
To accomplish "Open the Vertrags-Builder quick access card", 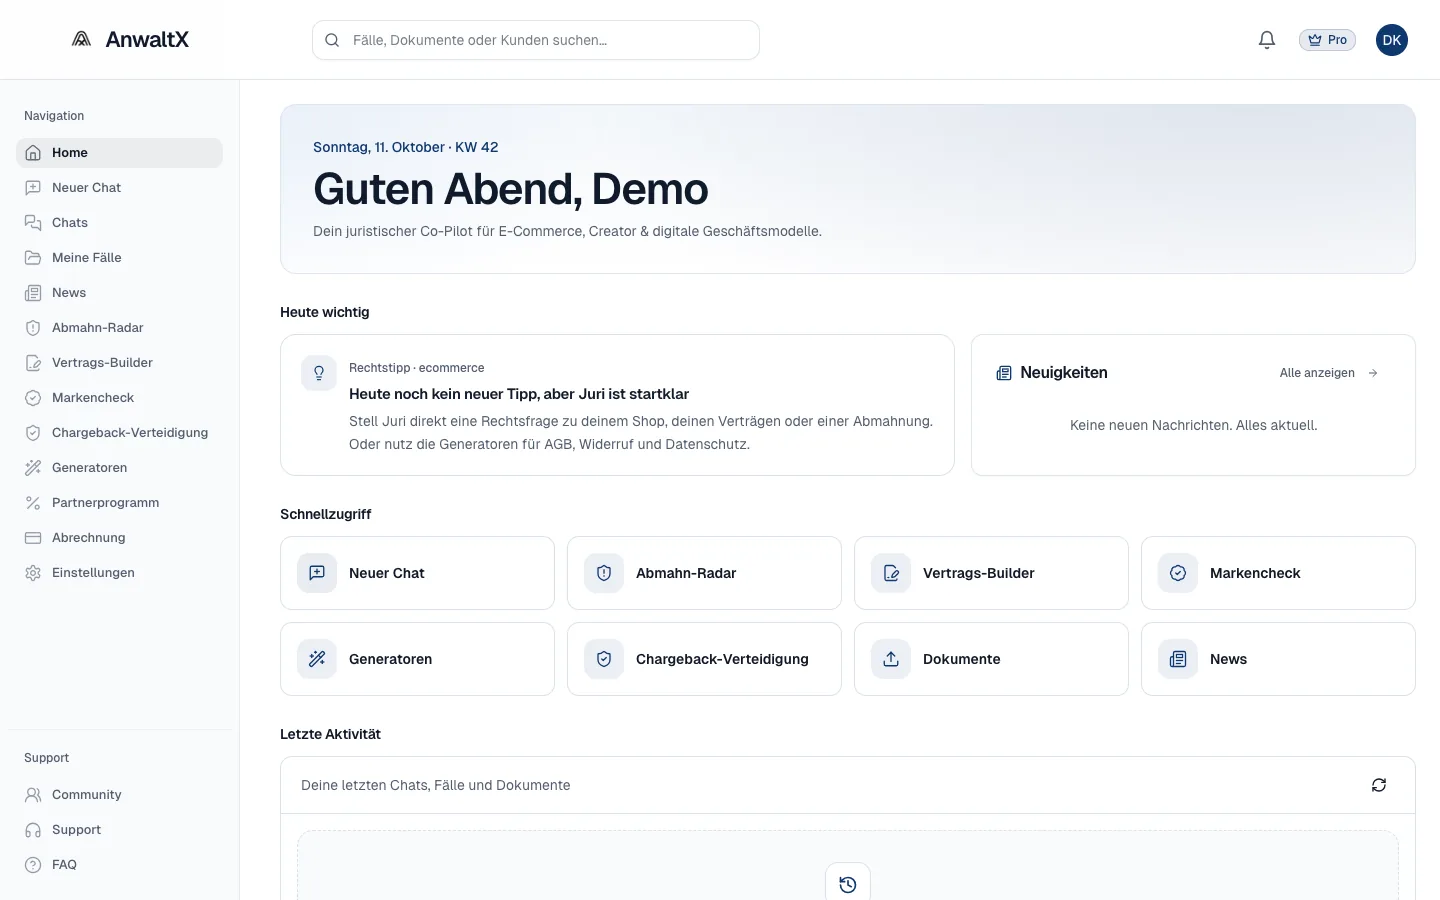I will coord(991,573).
